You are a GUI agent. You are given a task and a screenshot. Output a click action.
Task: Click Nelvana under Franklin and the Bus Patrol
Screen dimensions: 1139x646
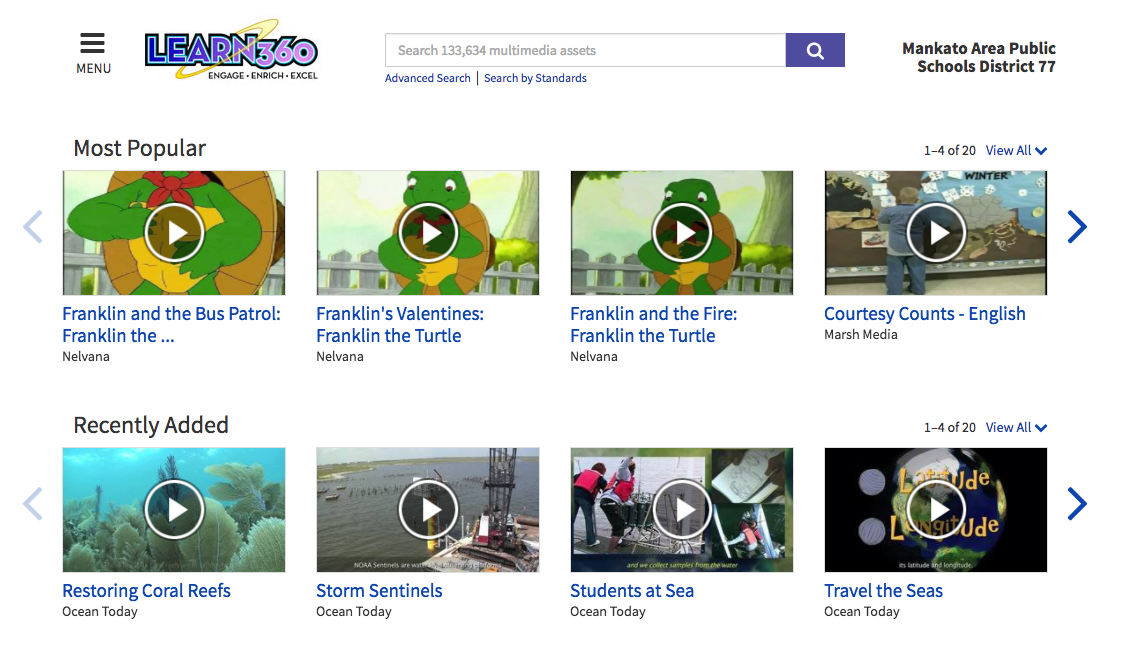tap(86, 356)
